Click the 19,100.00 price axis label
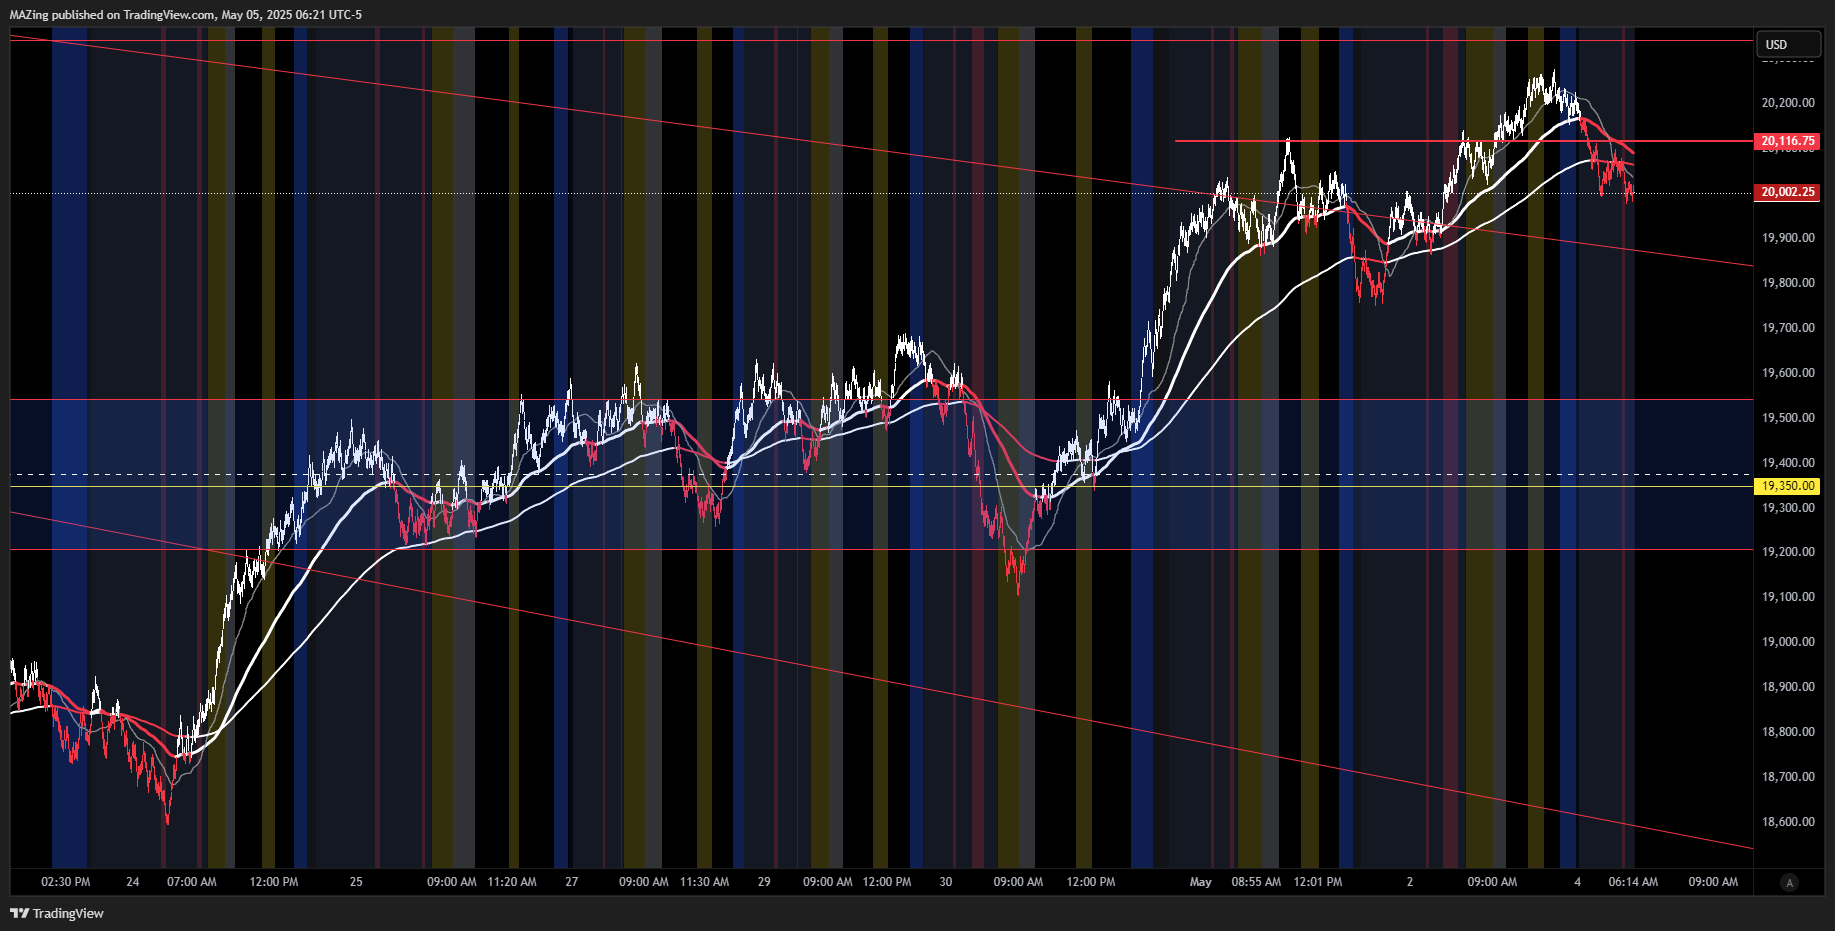This screenshot has height=931, width=1835. (1788, 597)
